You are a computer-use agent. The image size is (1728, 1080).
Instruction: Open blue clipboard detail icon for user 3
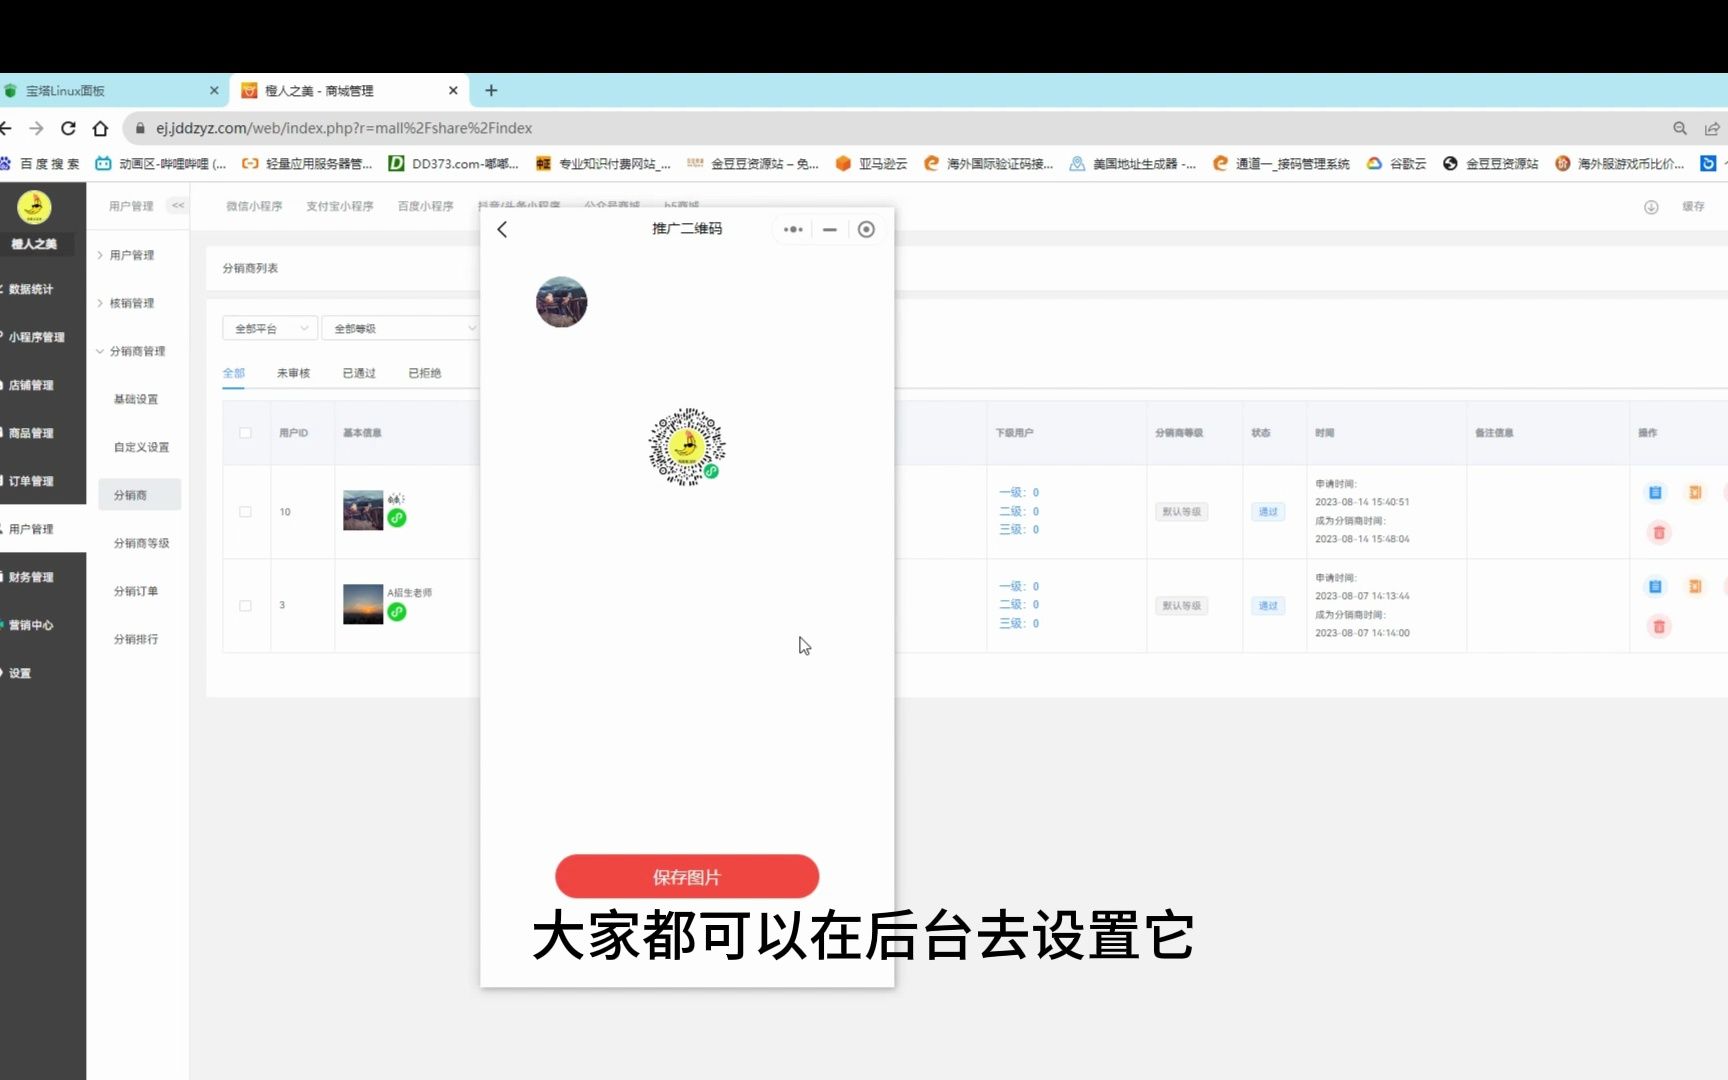point(1655,586)
